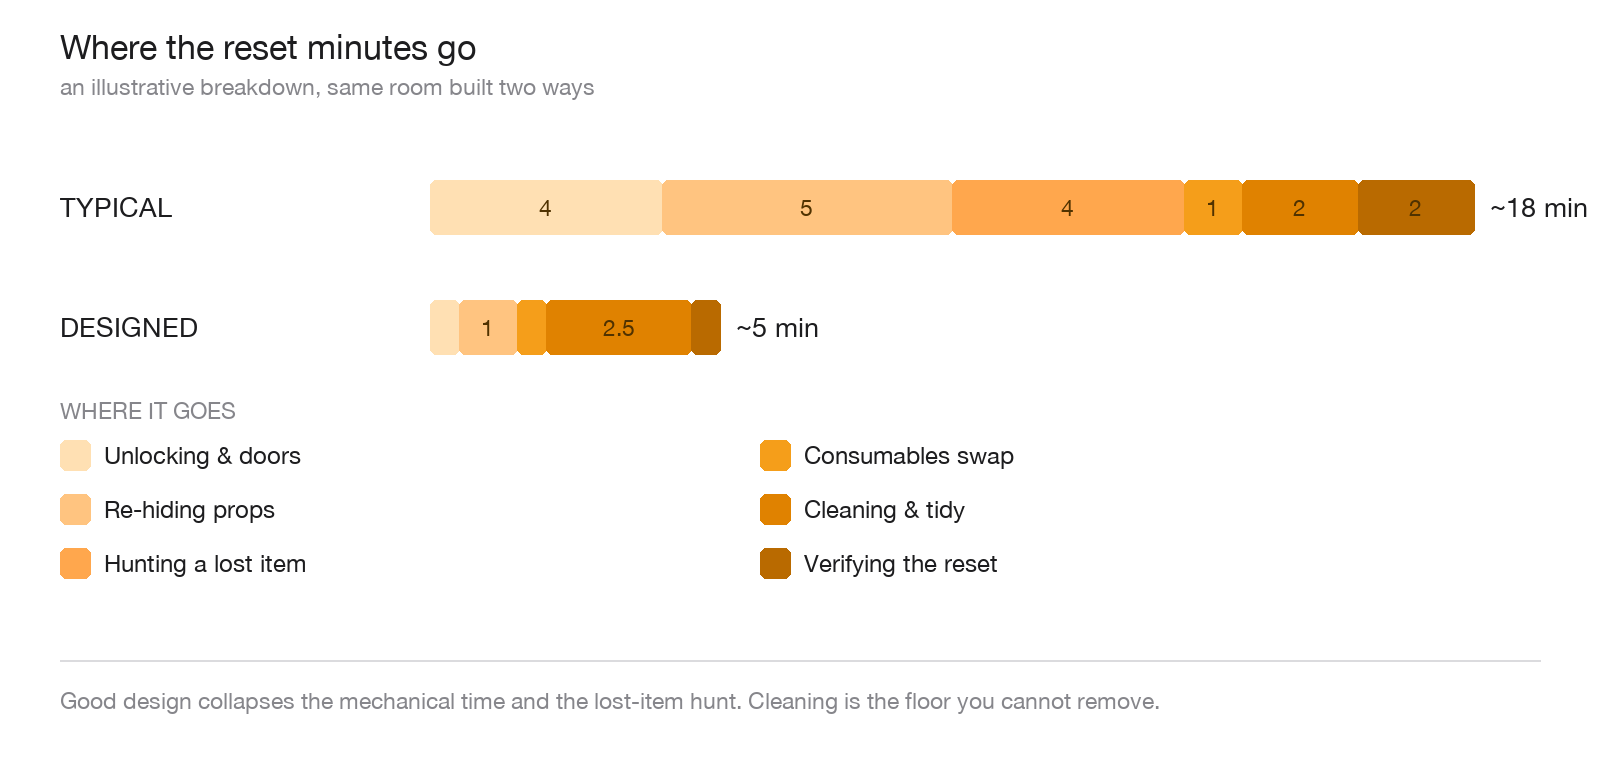Click the TYPICAL row label
Image resolution: width=1600 pixels, height=760 pixels.
tap(116, 208)
